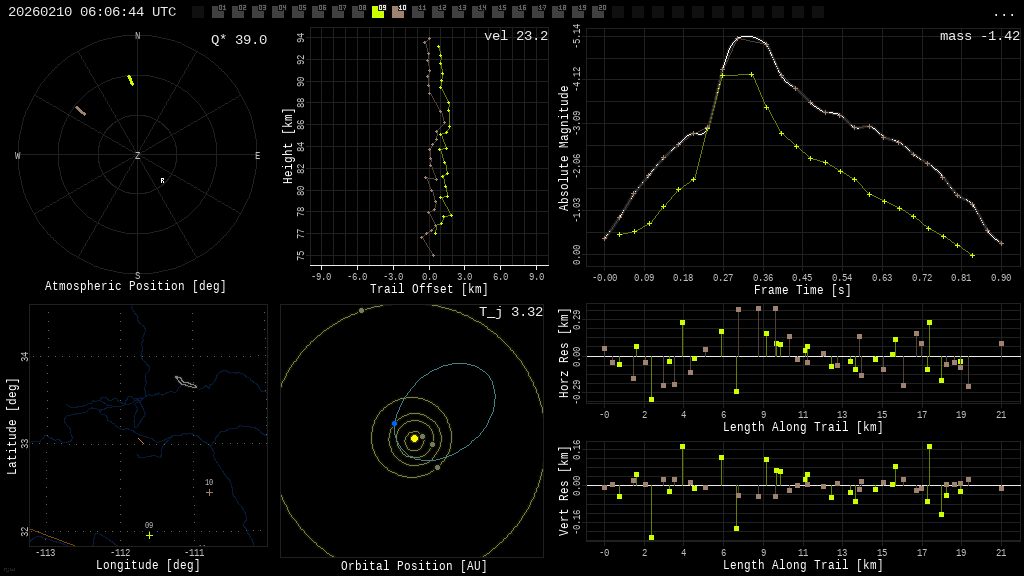This screenshot has height=576, width=1024.
Task: Select station 20 box in top strip
Action: click(598, 12)
